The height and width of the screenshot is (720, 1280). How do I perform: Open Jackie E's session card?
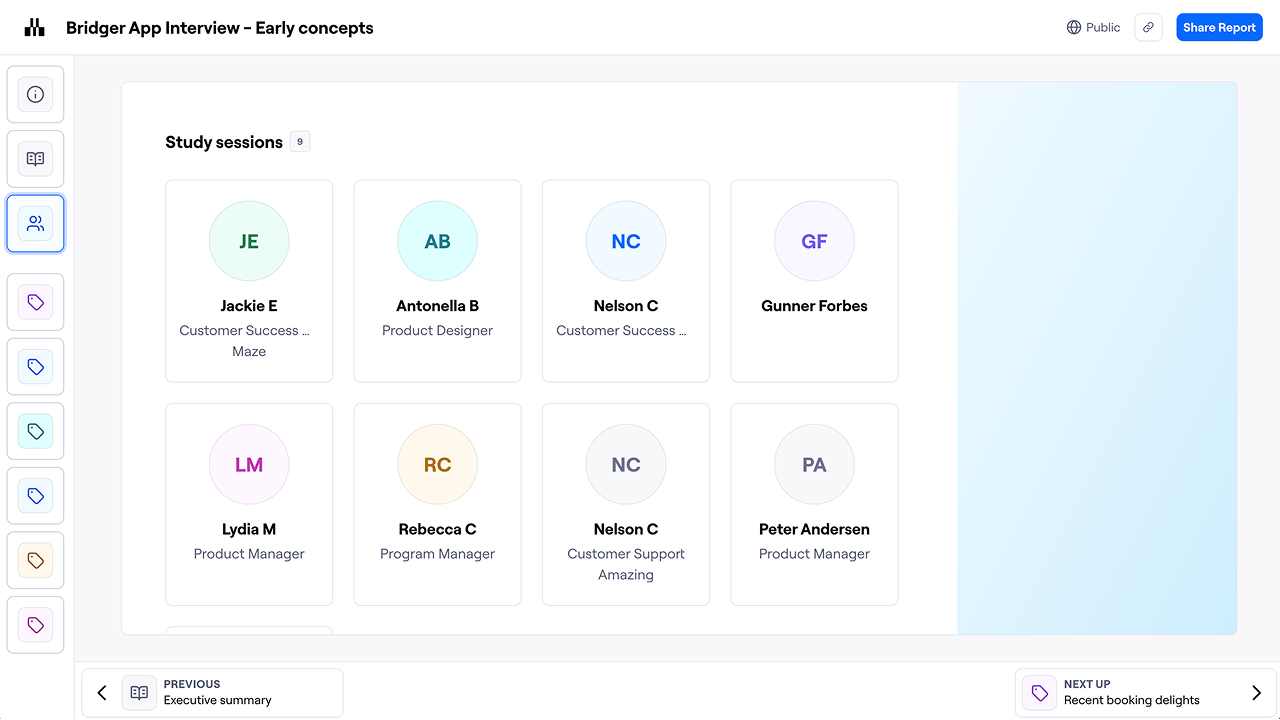click(x=249, y=281)
